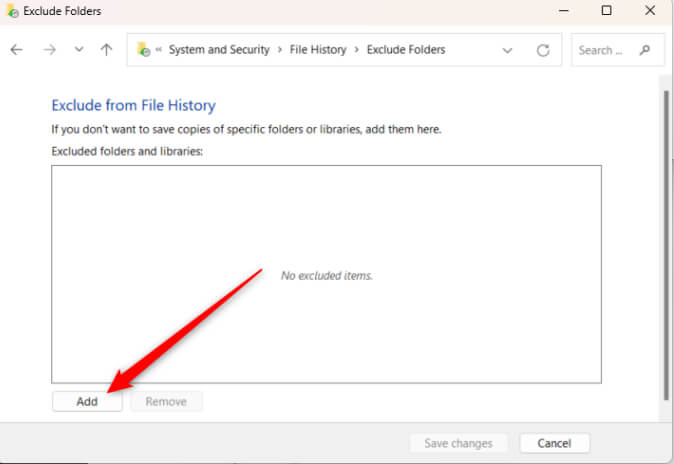This screenshot has width=674, height=464.
Task: Click the title bar Exclude Folders icon
Action: [12, 10]
